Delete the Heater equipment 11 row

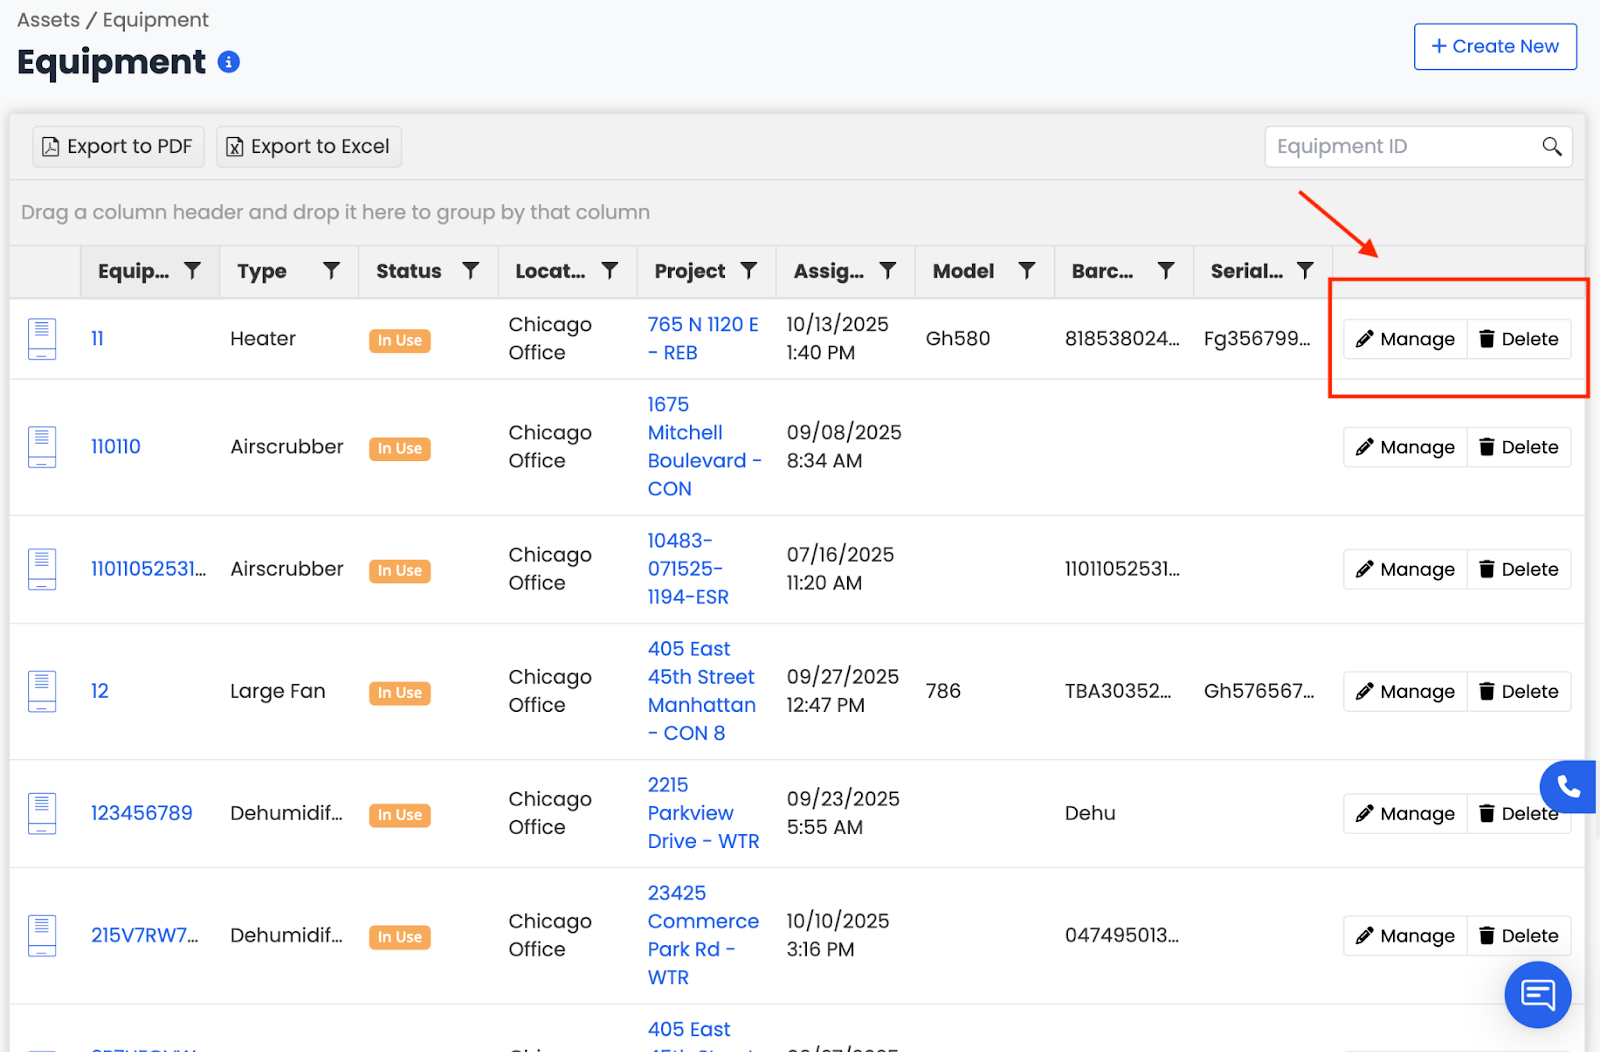[1519, 339]
